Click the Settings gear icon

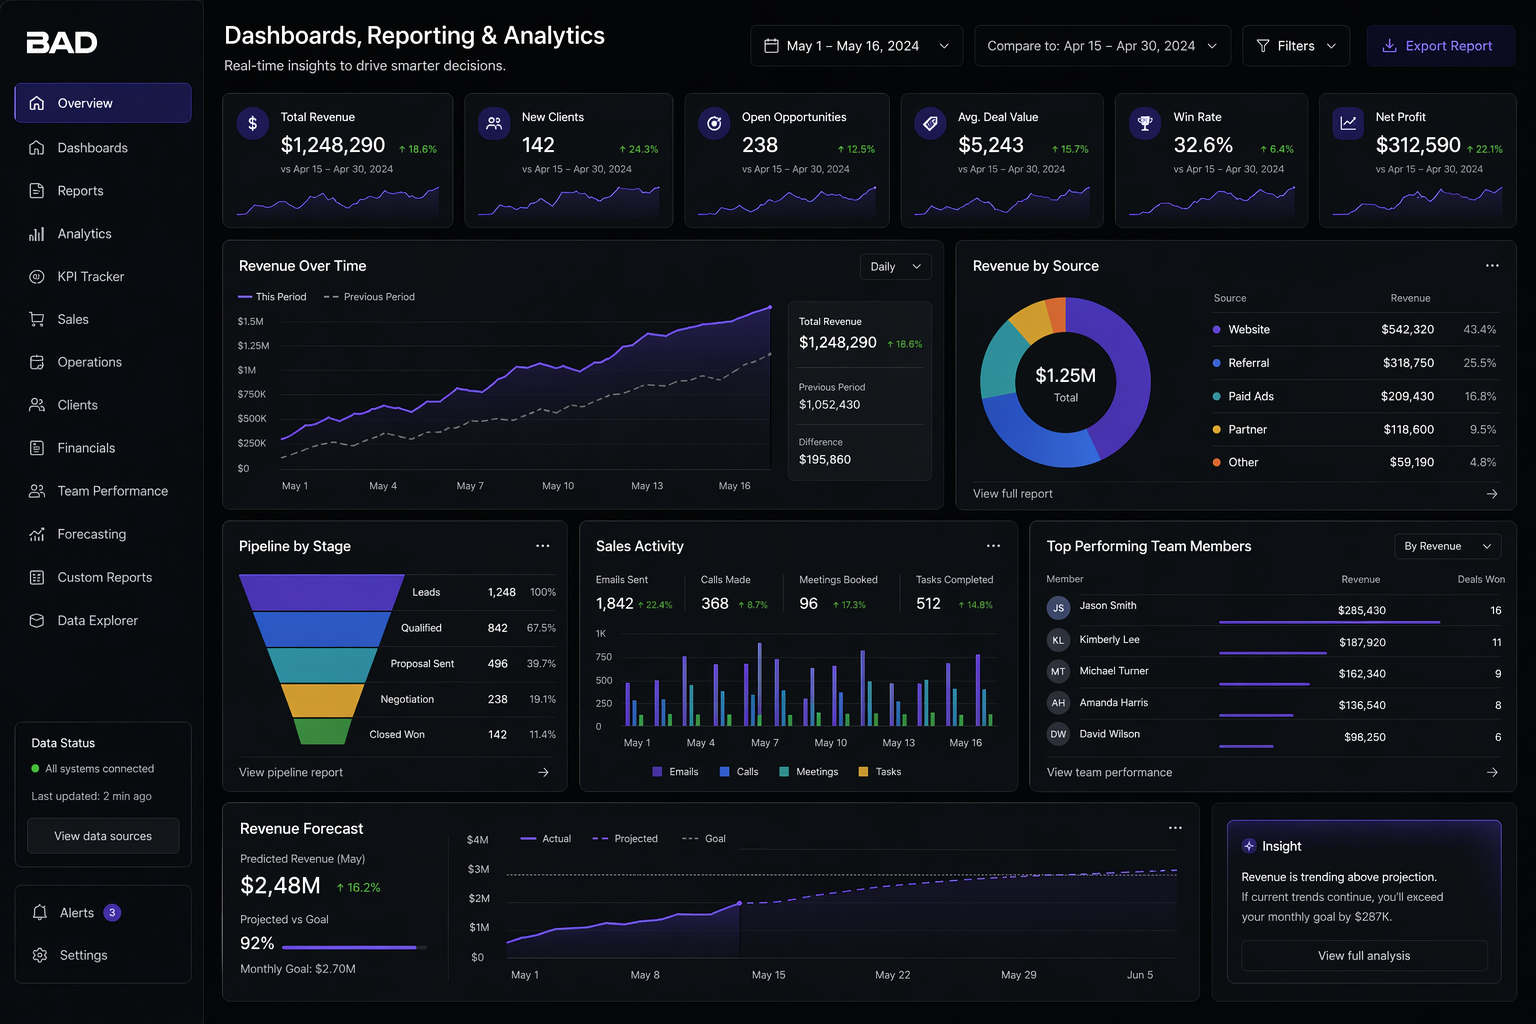[40, 955]
